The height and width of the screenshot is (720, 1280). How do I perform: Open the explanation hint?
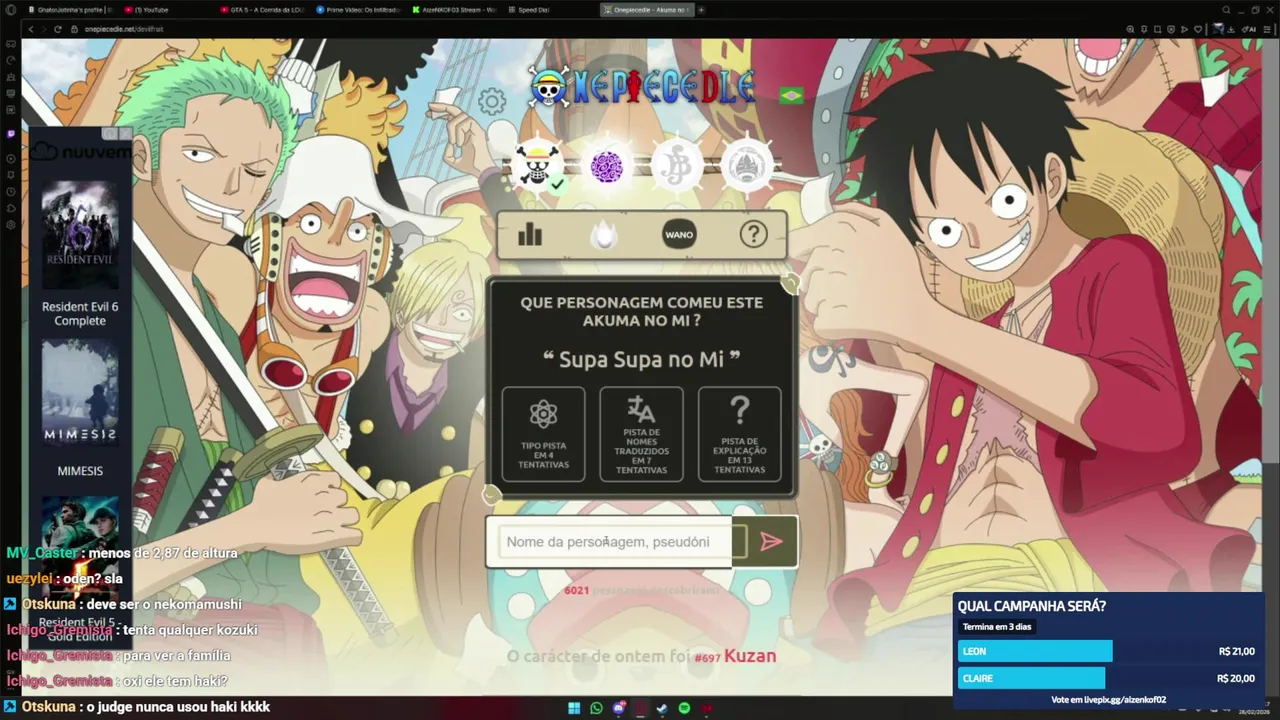pyautogui.click(x=739, y=434)
